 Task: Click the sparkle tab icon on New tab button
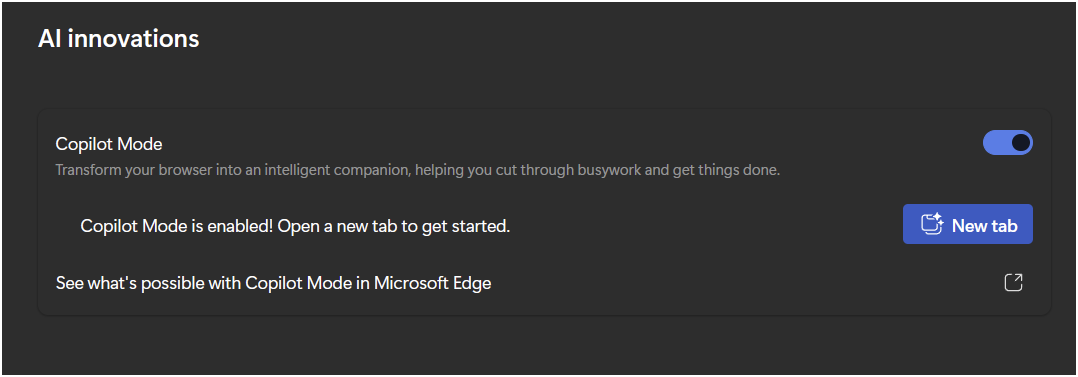tap(932, 224)
